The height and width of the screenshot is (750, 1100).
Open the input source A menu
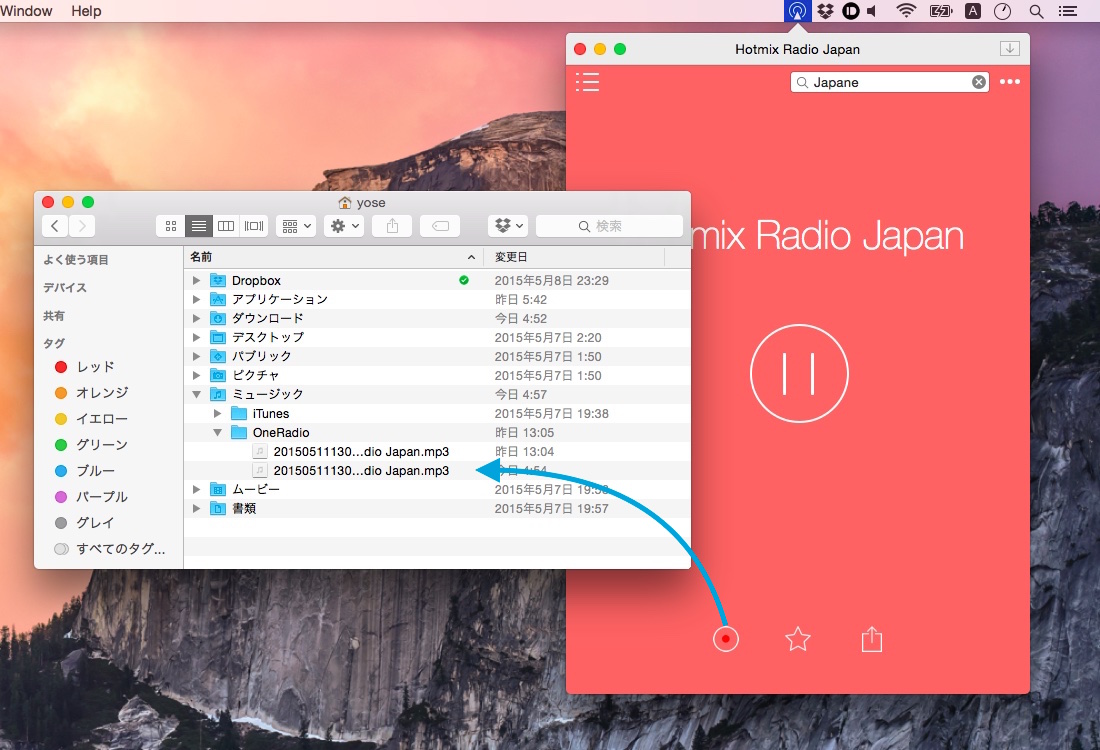[973, 11]
